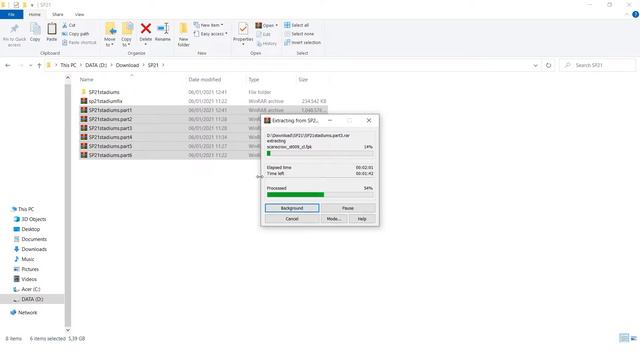
Task: Click the red Delete icon
Action: point(146,29)
